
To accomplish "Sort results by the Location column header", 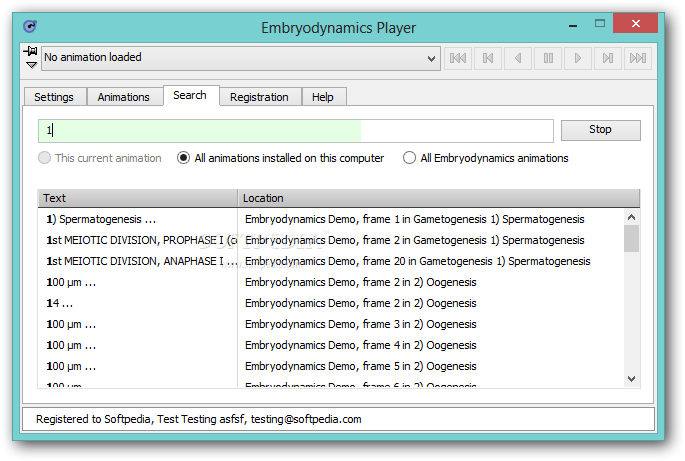I will pyautogui.click(x=439, y=198).
